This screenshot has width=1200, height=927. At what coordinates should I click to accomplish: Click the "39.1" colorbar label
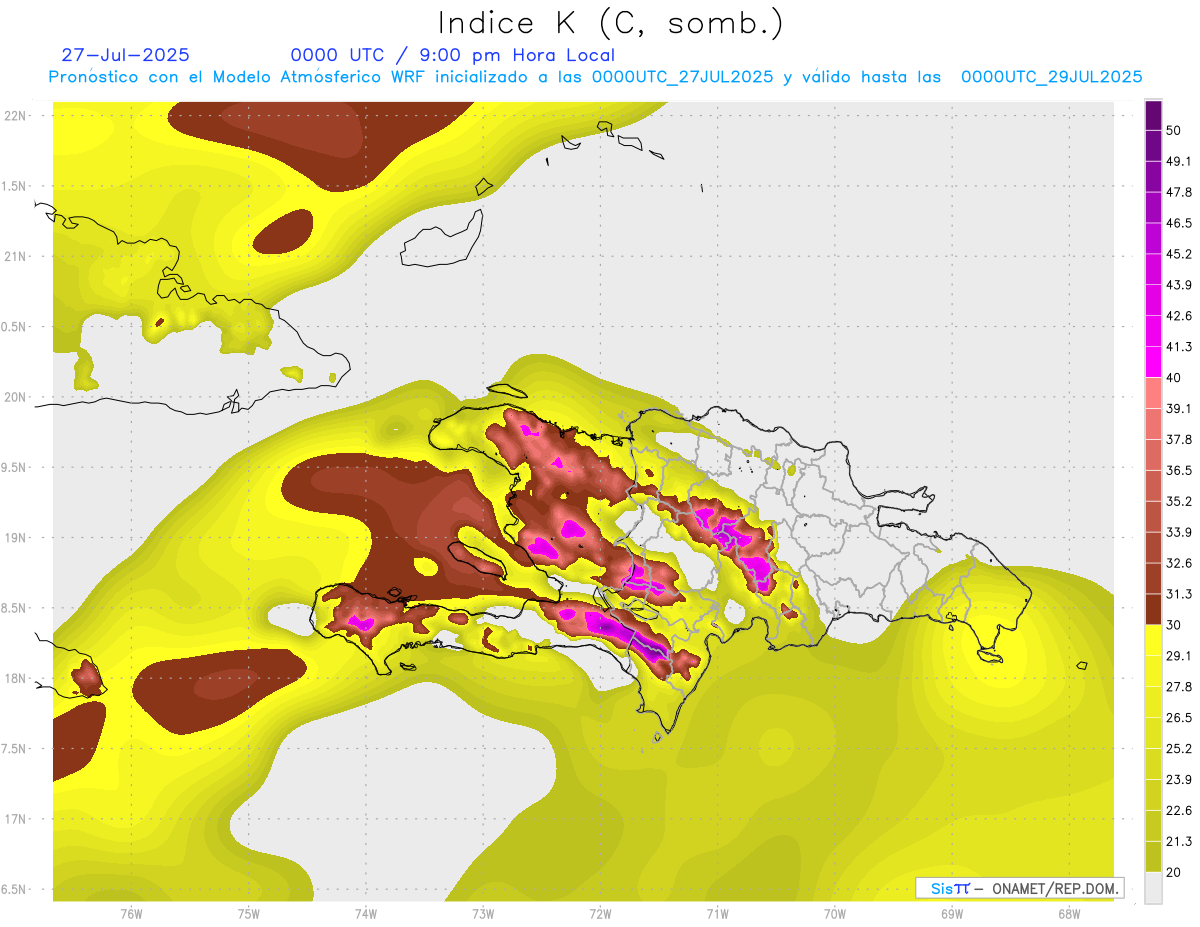coord(1180,409)
